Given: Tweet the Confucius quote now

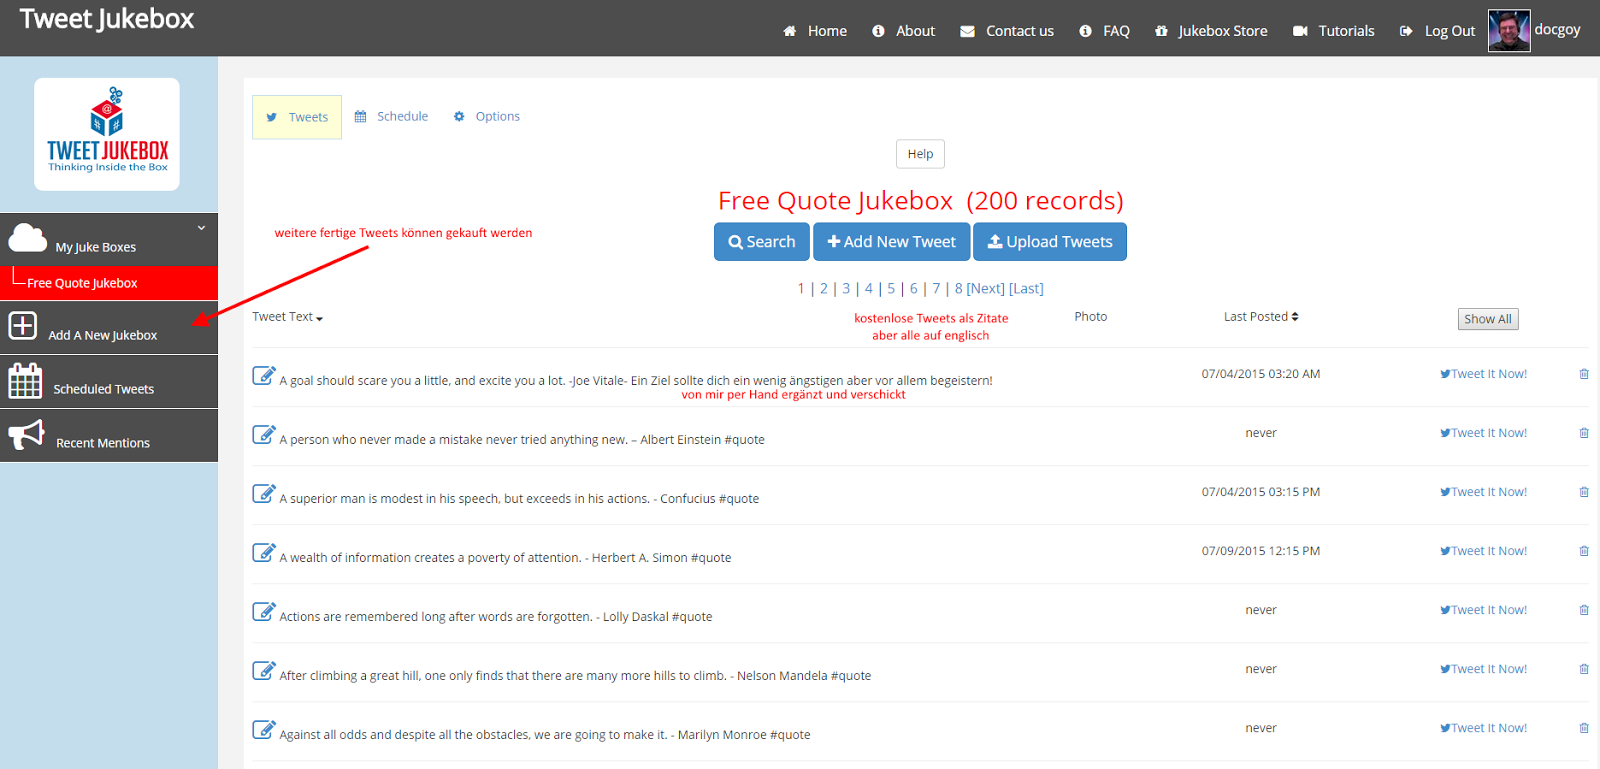Looking at the screenshot, I should click(x=1483, y=492).
